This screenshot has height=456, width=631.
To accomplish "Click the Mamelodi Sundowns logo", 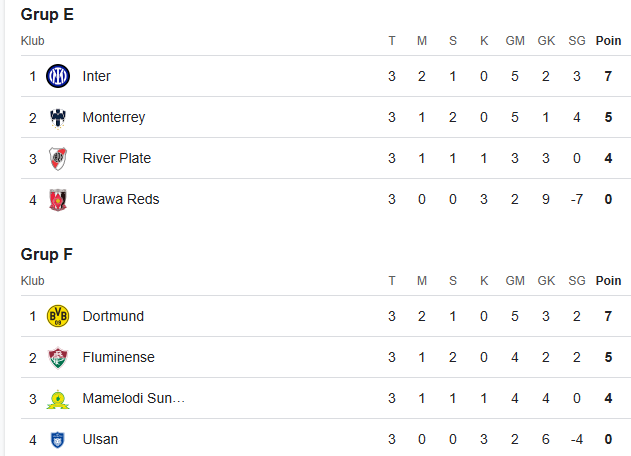I will [x=58, y=399].
